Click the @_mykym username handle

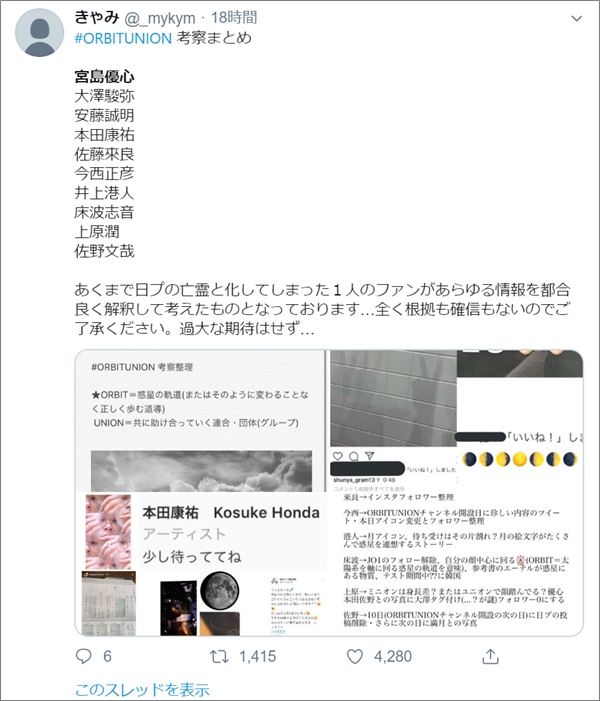tap(160, 18)
